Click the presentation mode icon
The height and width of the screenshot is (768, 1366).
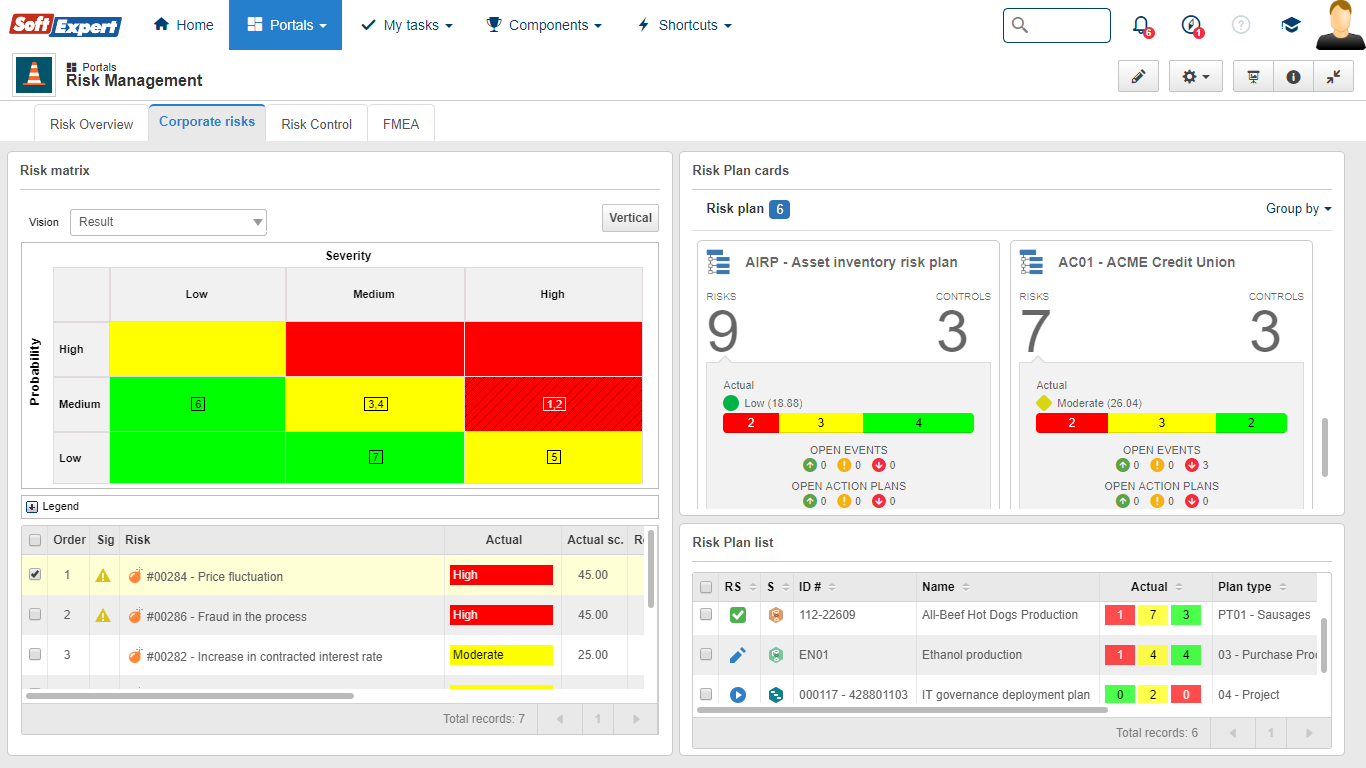1253,77
